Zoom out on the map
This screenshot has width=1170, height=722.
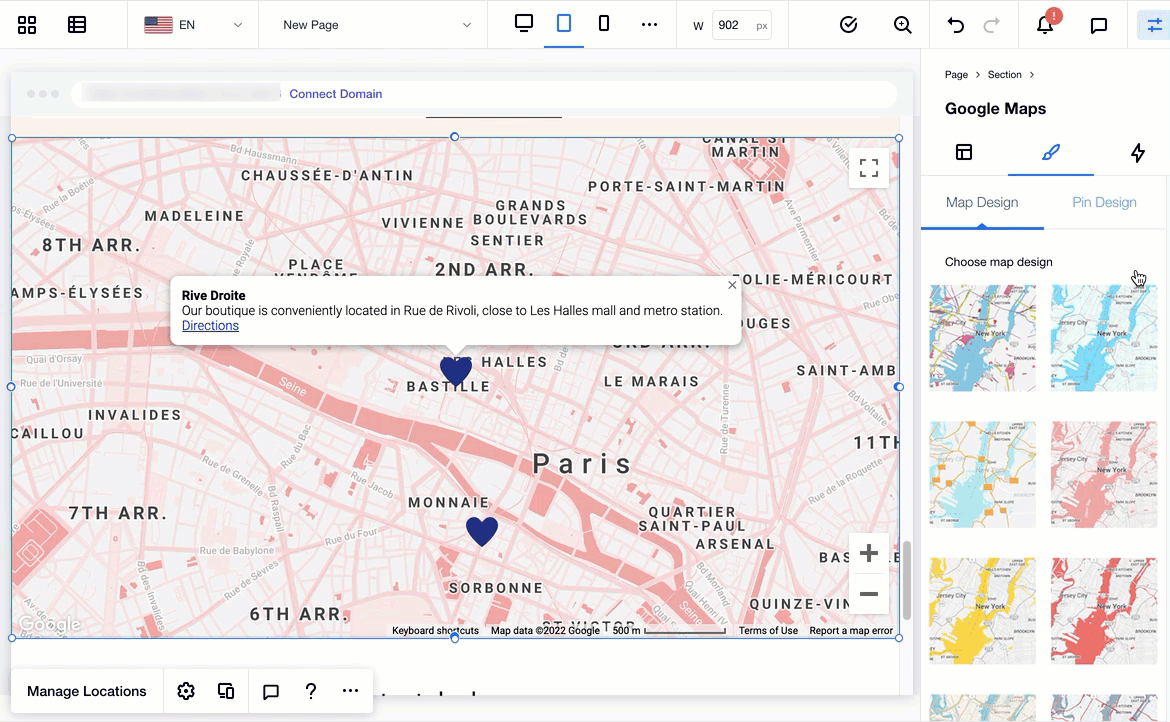point(869,594)
